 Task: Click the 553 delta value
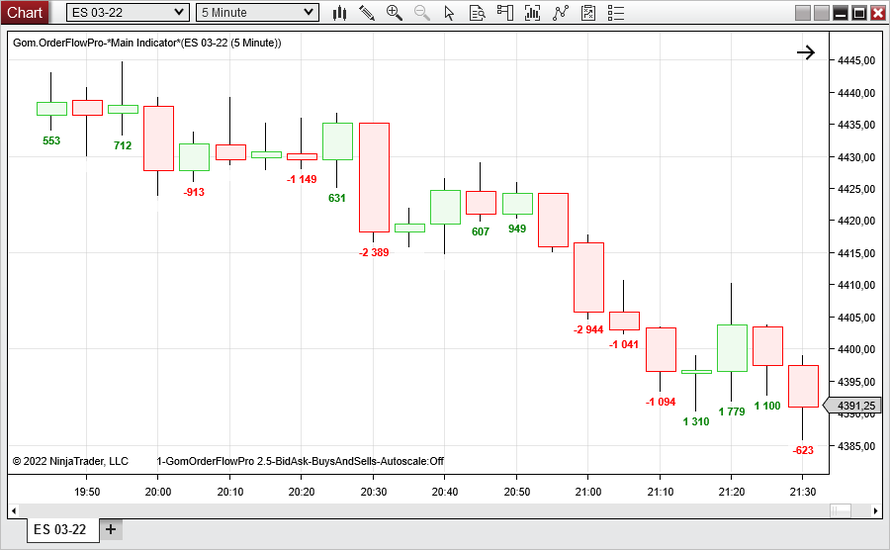(x=51, y=141)
